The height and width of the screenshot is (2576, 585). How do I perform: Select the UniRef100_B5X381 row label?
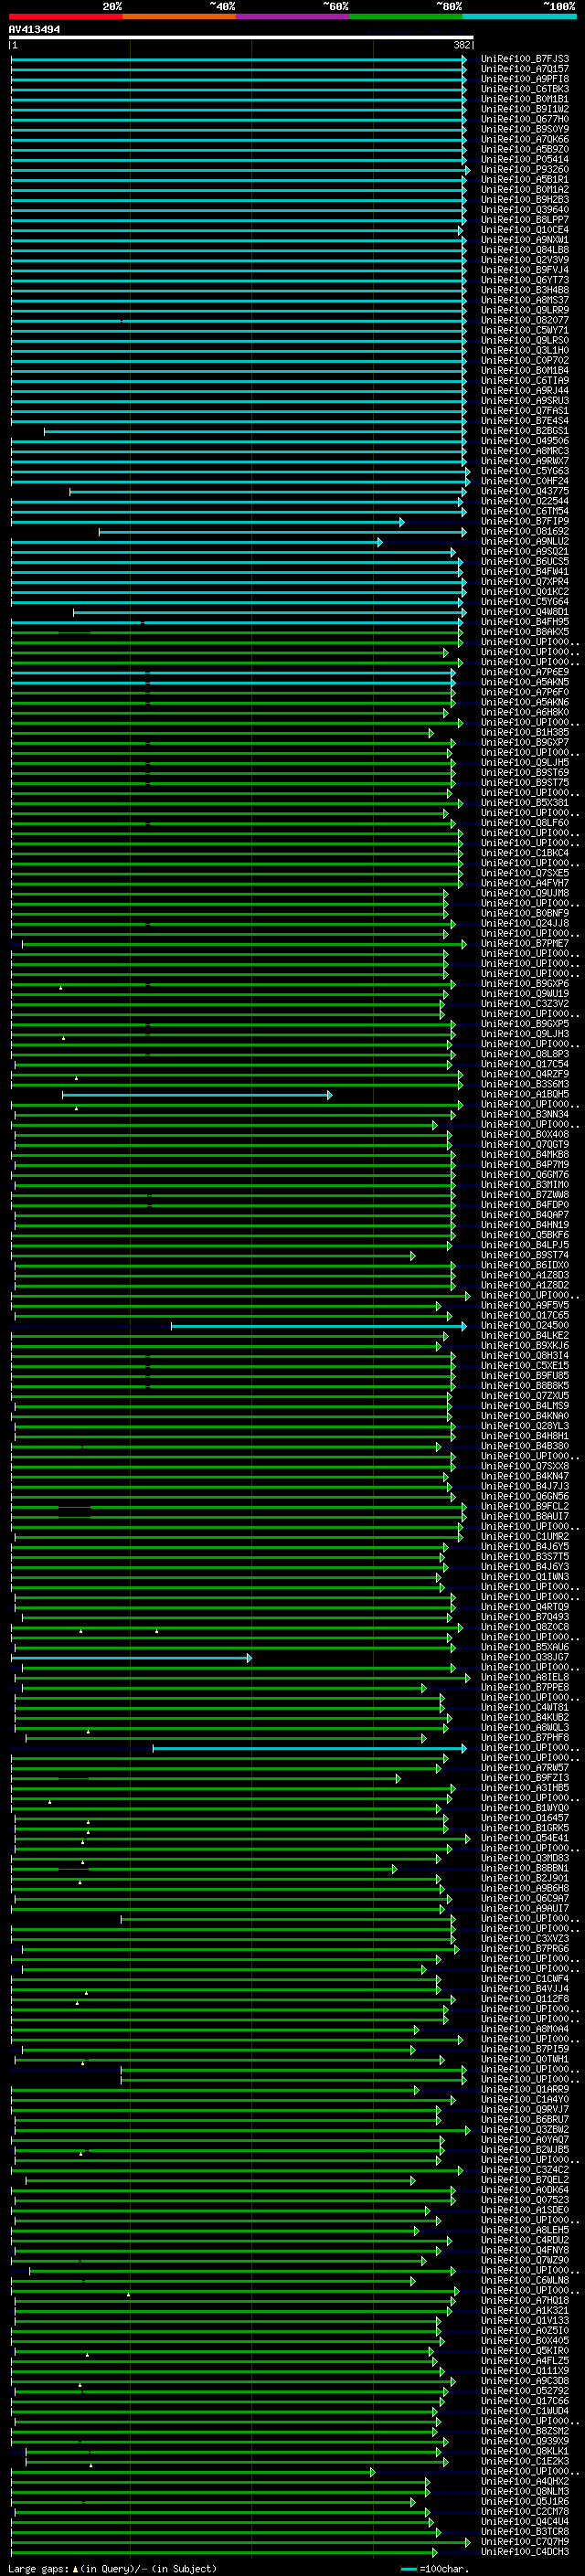[525, 803]
